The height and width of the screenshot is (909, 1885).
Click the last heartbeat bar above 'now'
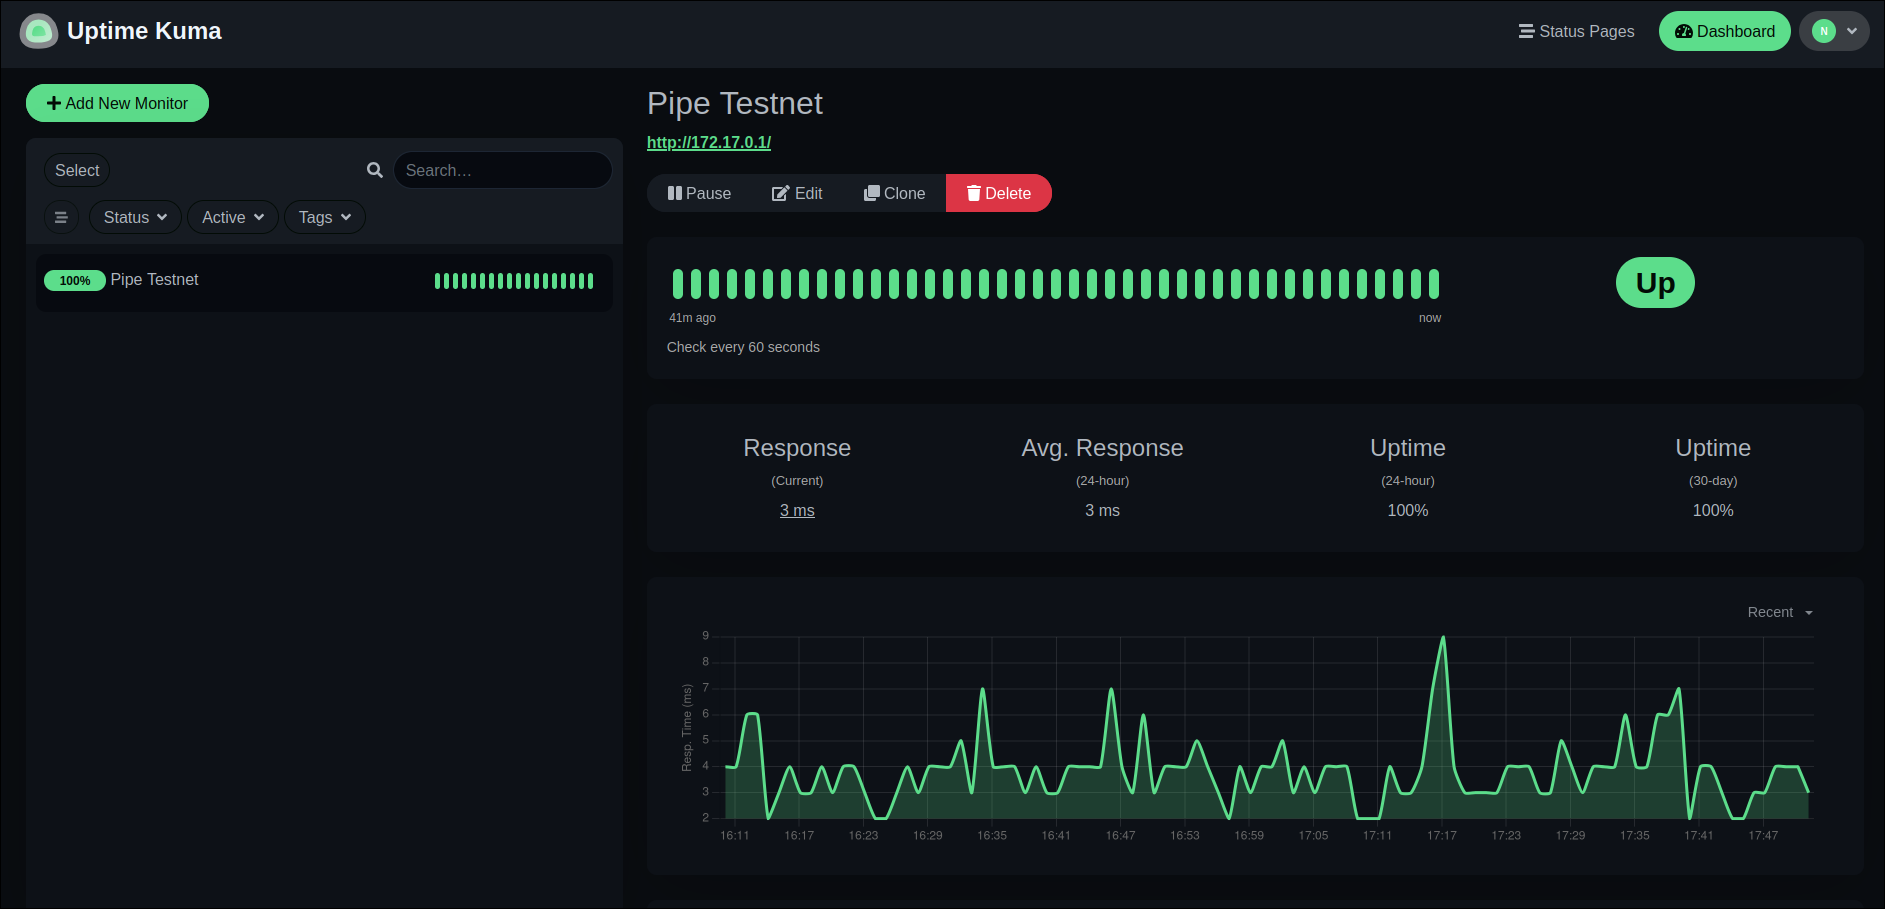coord(1434,284)
